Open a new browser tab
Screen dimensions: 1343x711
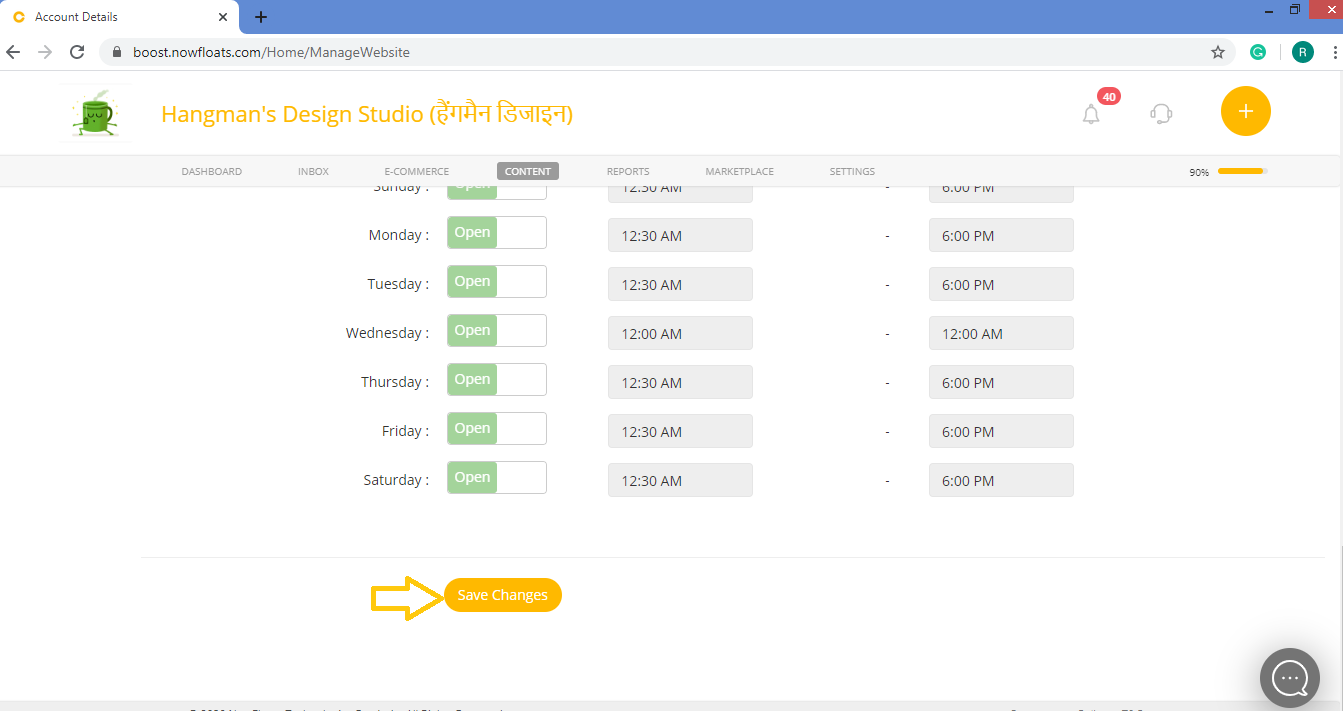(261, 17)
